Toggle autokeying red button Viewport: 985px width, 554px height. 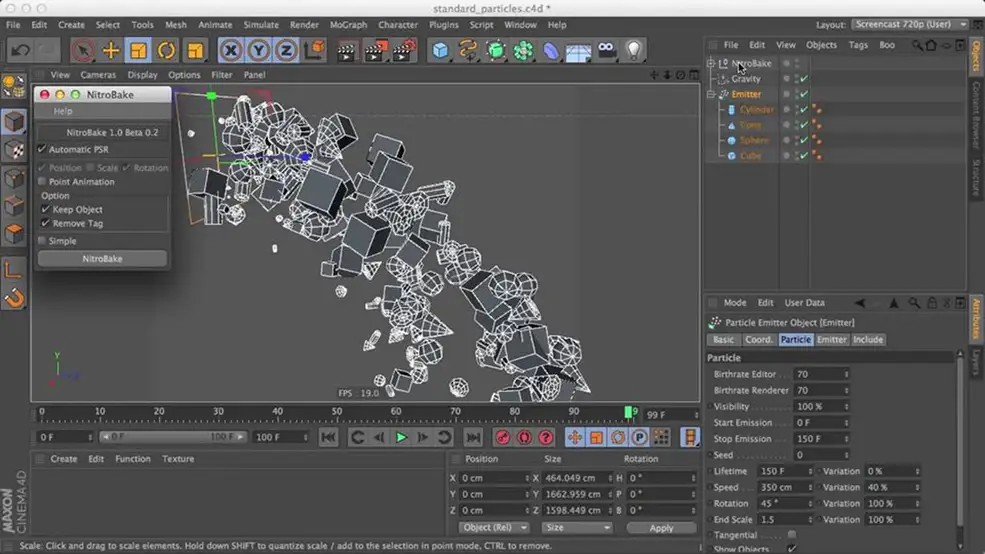(524, 437)
